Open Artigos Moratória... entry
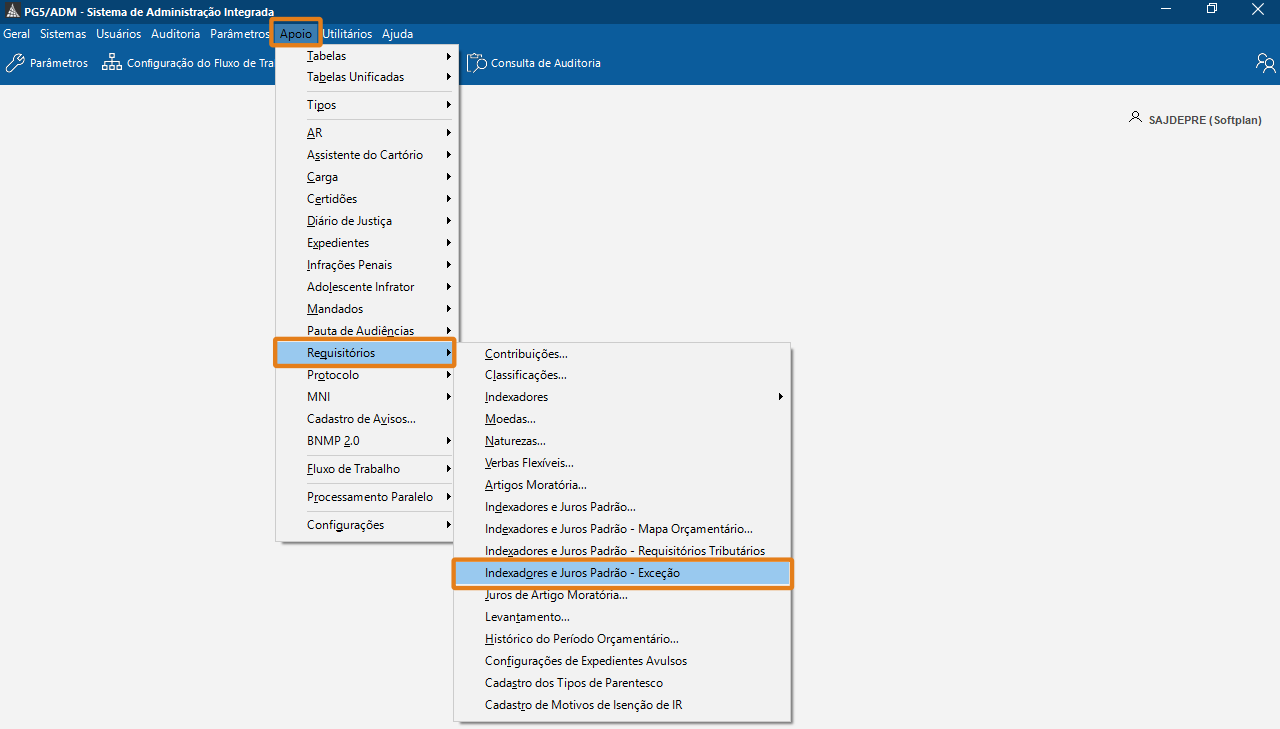The height and width of the screenshot is (729, 1280). [622, 485]
